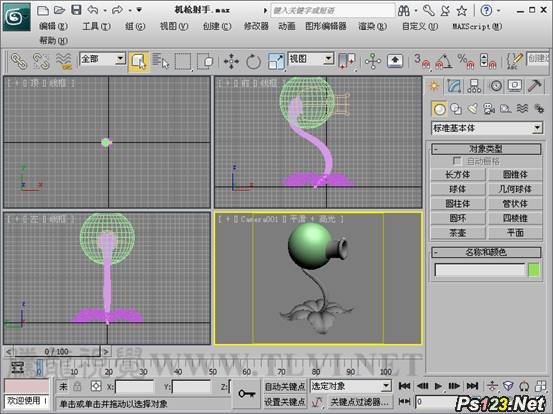This screenshot has height=414, width=553.
Task: Open the MAXScript menu
Action: 477,26
